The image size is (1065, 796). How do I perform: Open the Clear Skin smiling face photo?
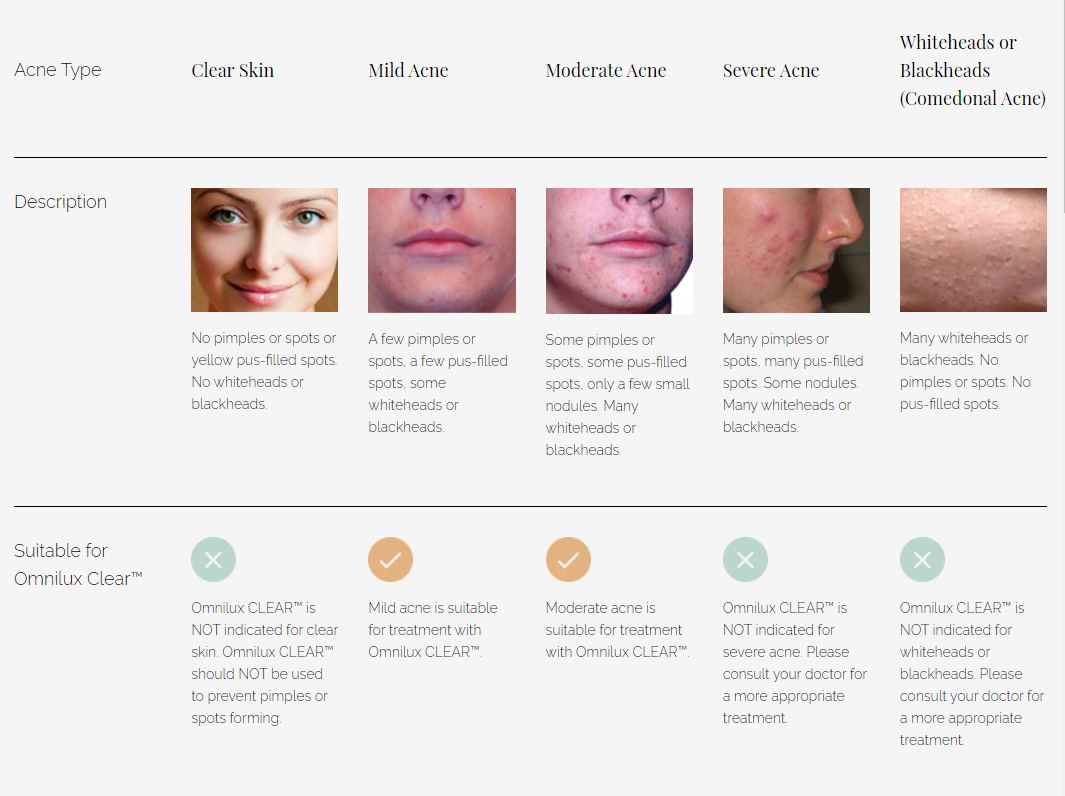coord(264,250)
